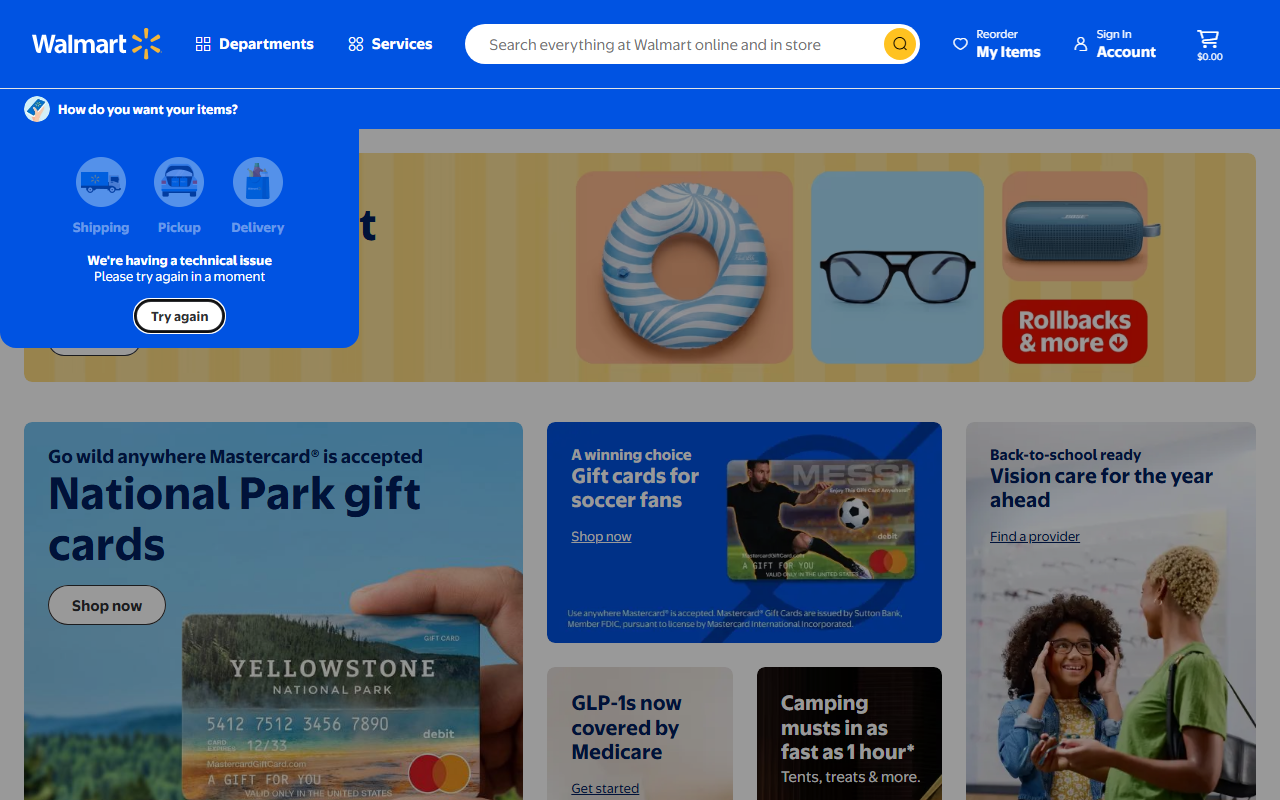Click the Messi gift card image

820,519
